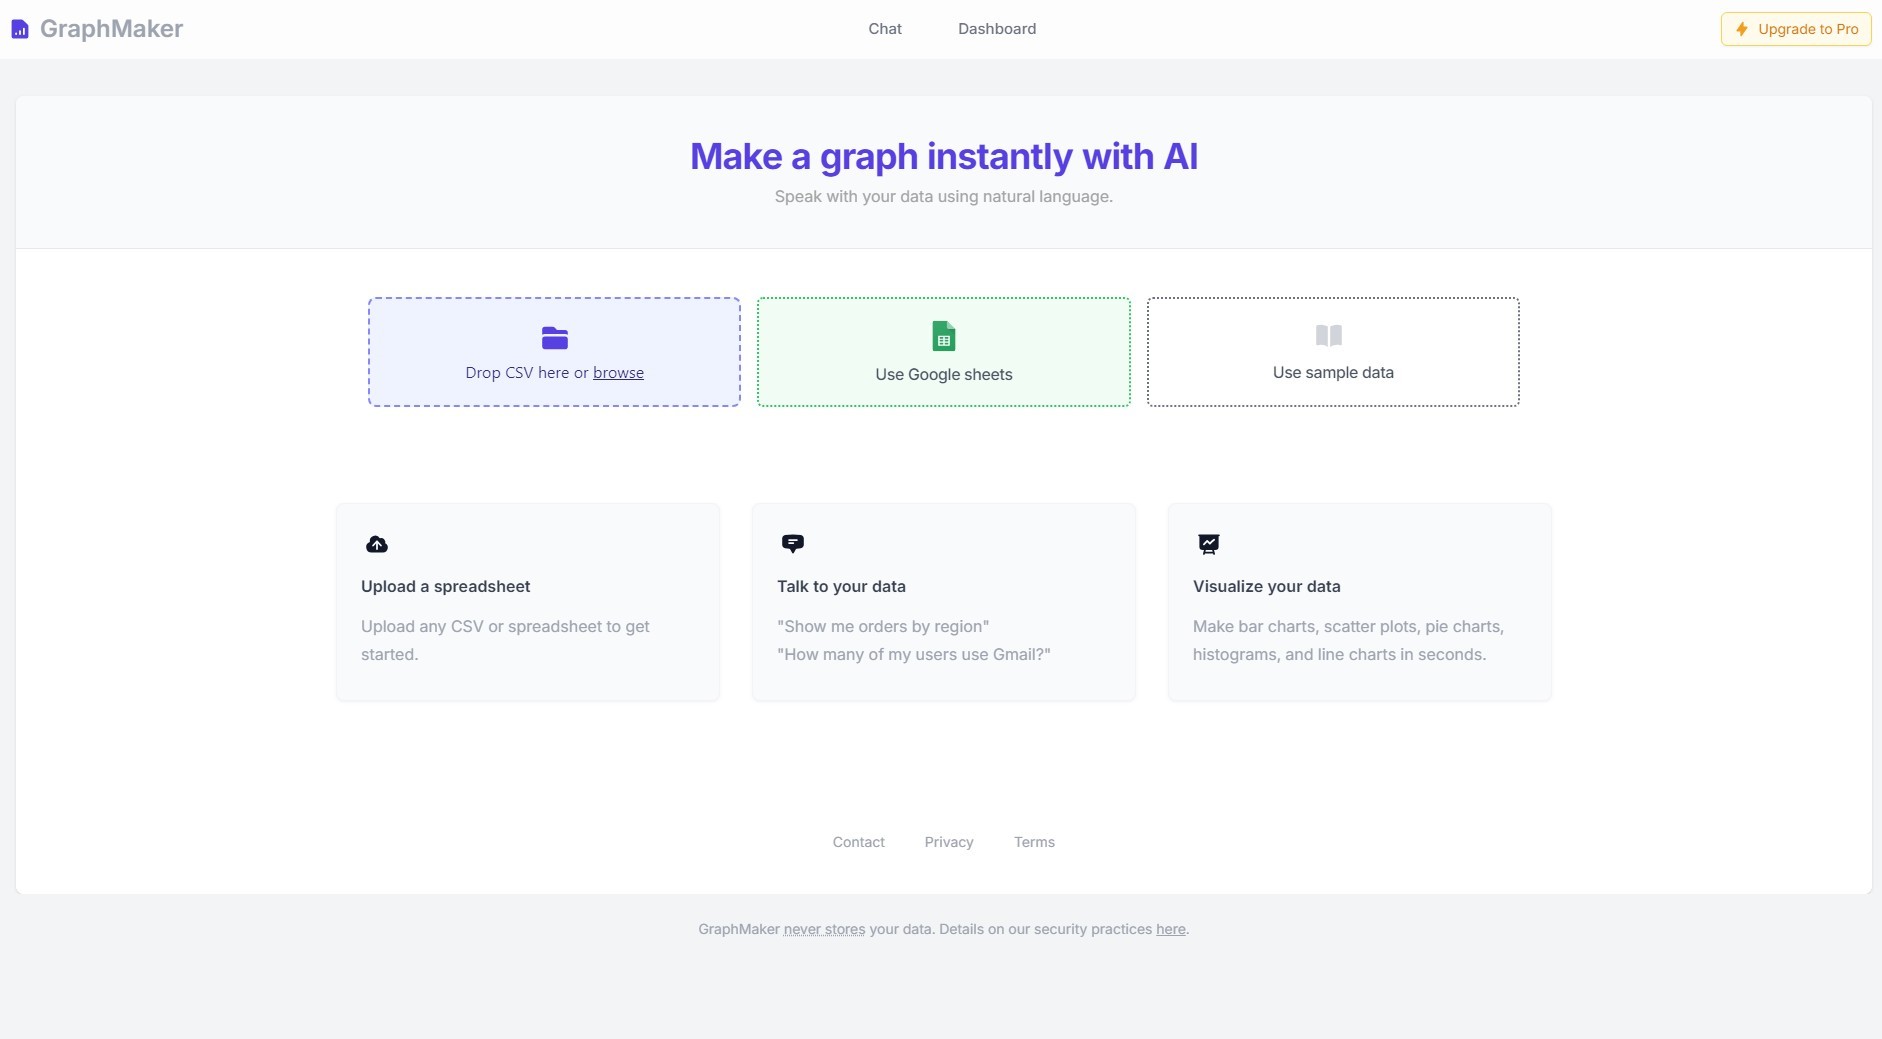Open the Dashboard nav item
Viewport: 1882px width, 1039px height.
tap(997, 29)
